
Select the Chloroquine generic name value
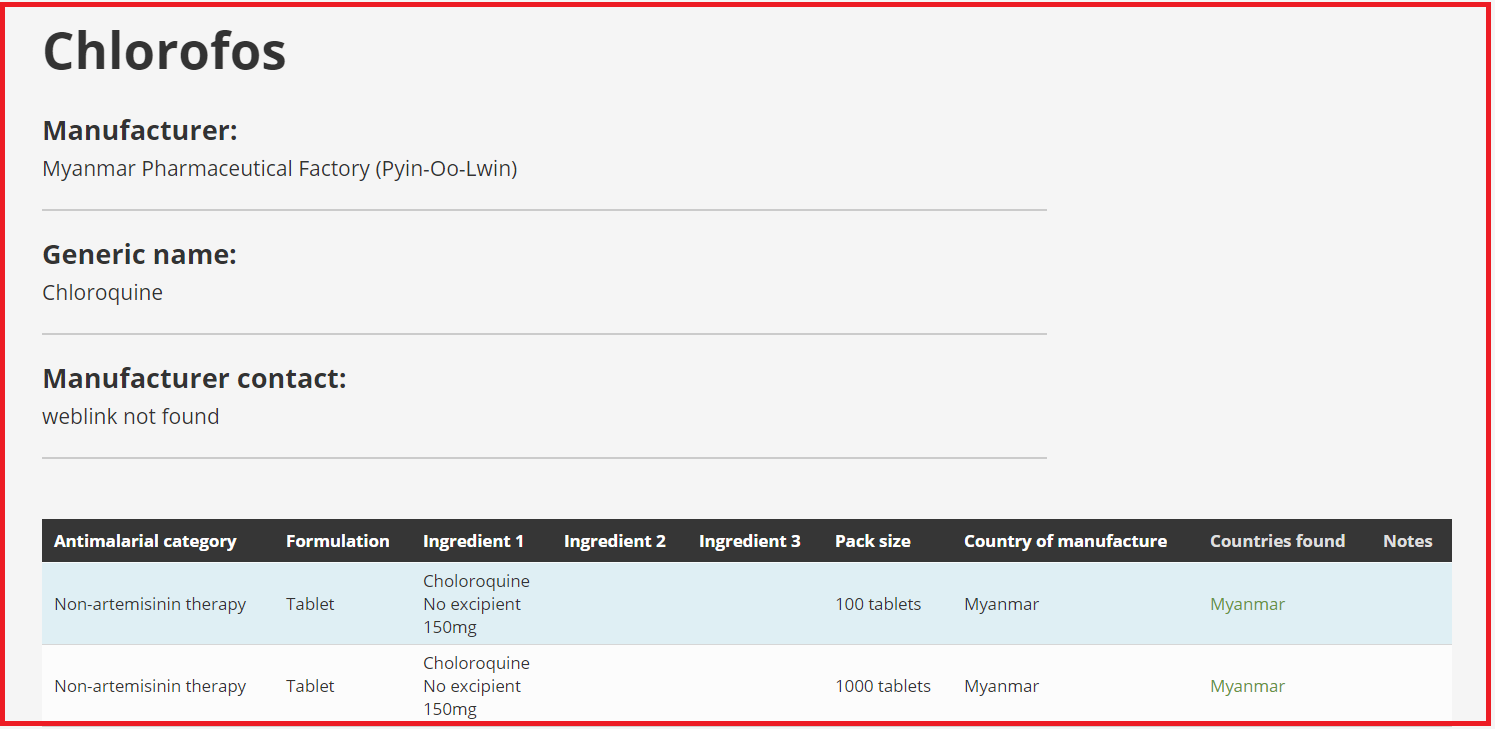click(x=103, y=293)
